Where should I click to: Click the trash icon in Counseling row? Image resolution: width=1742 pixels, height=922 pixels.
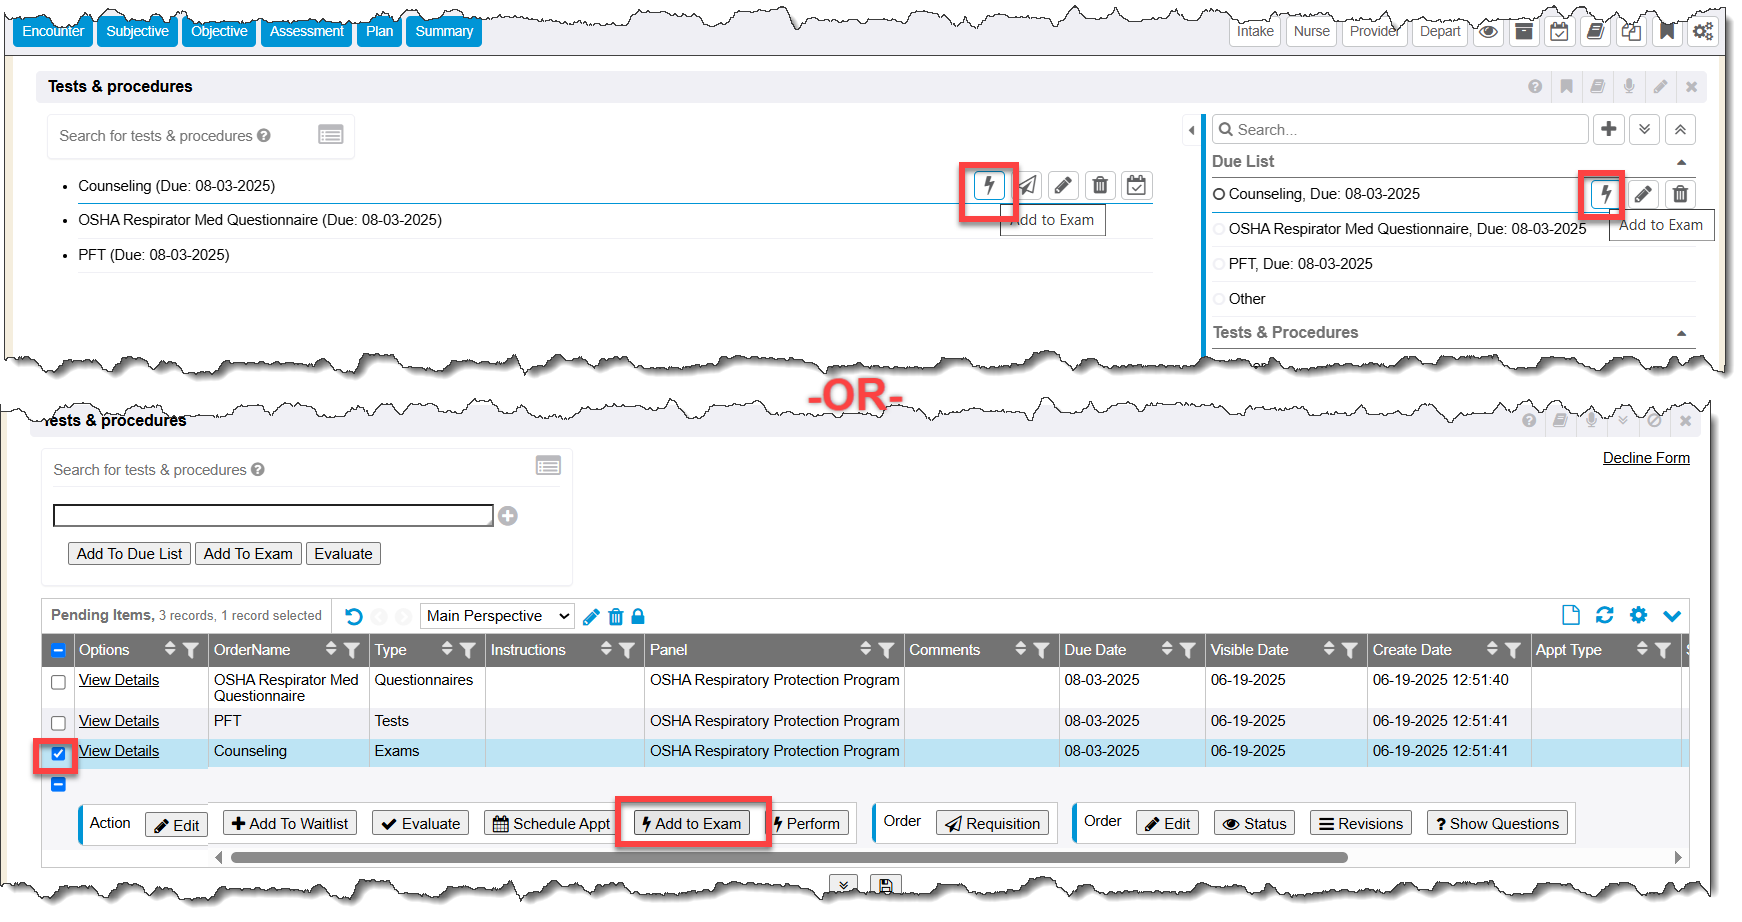[1099, 186]
